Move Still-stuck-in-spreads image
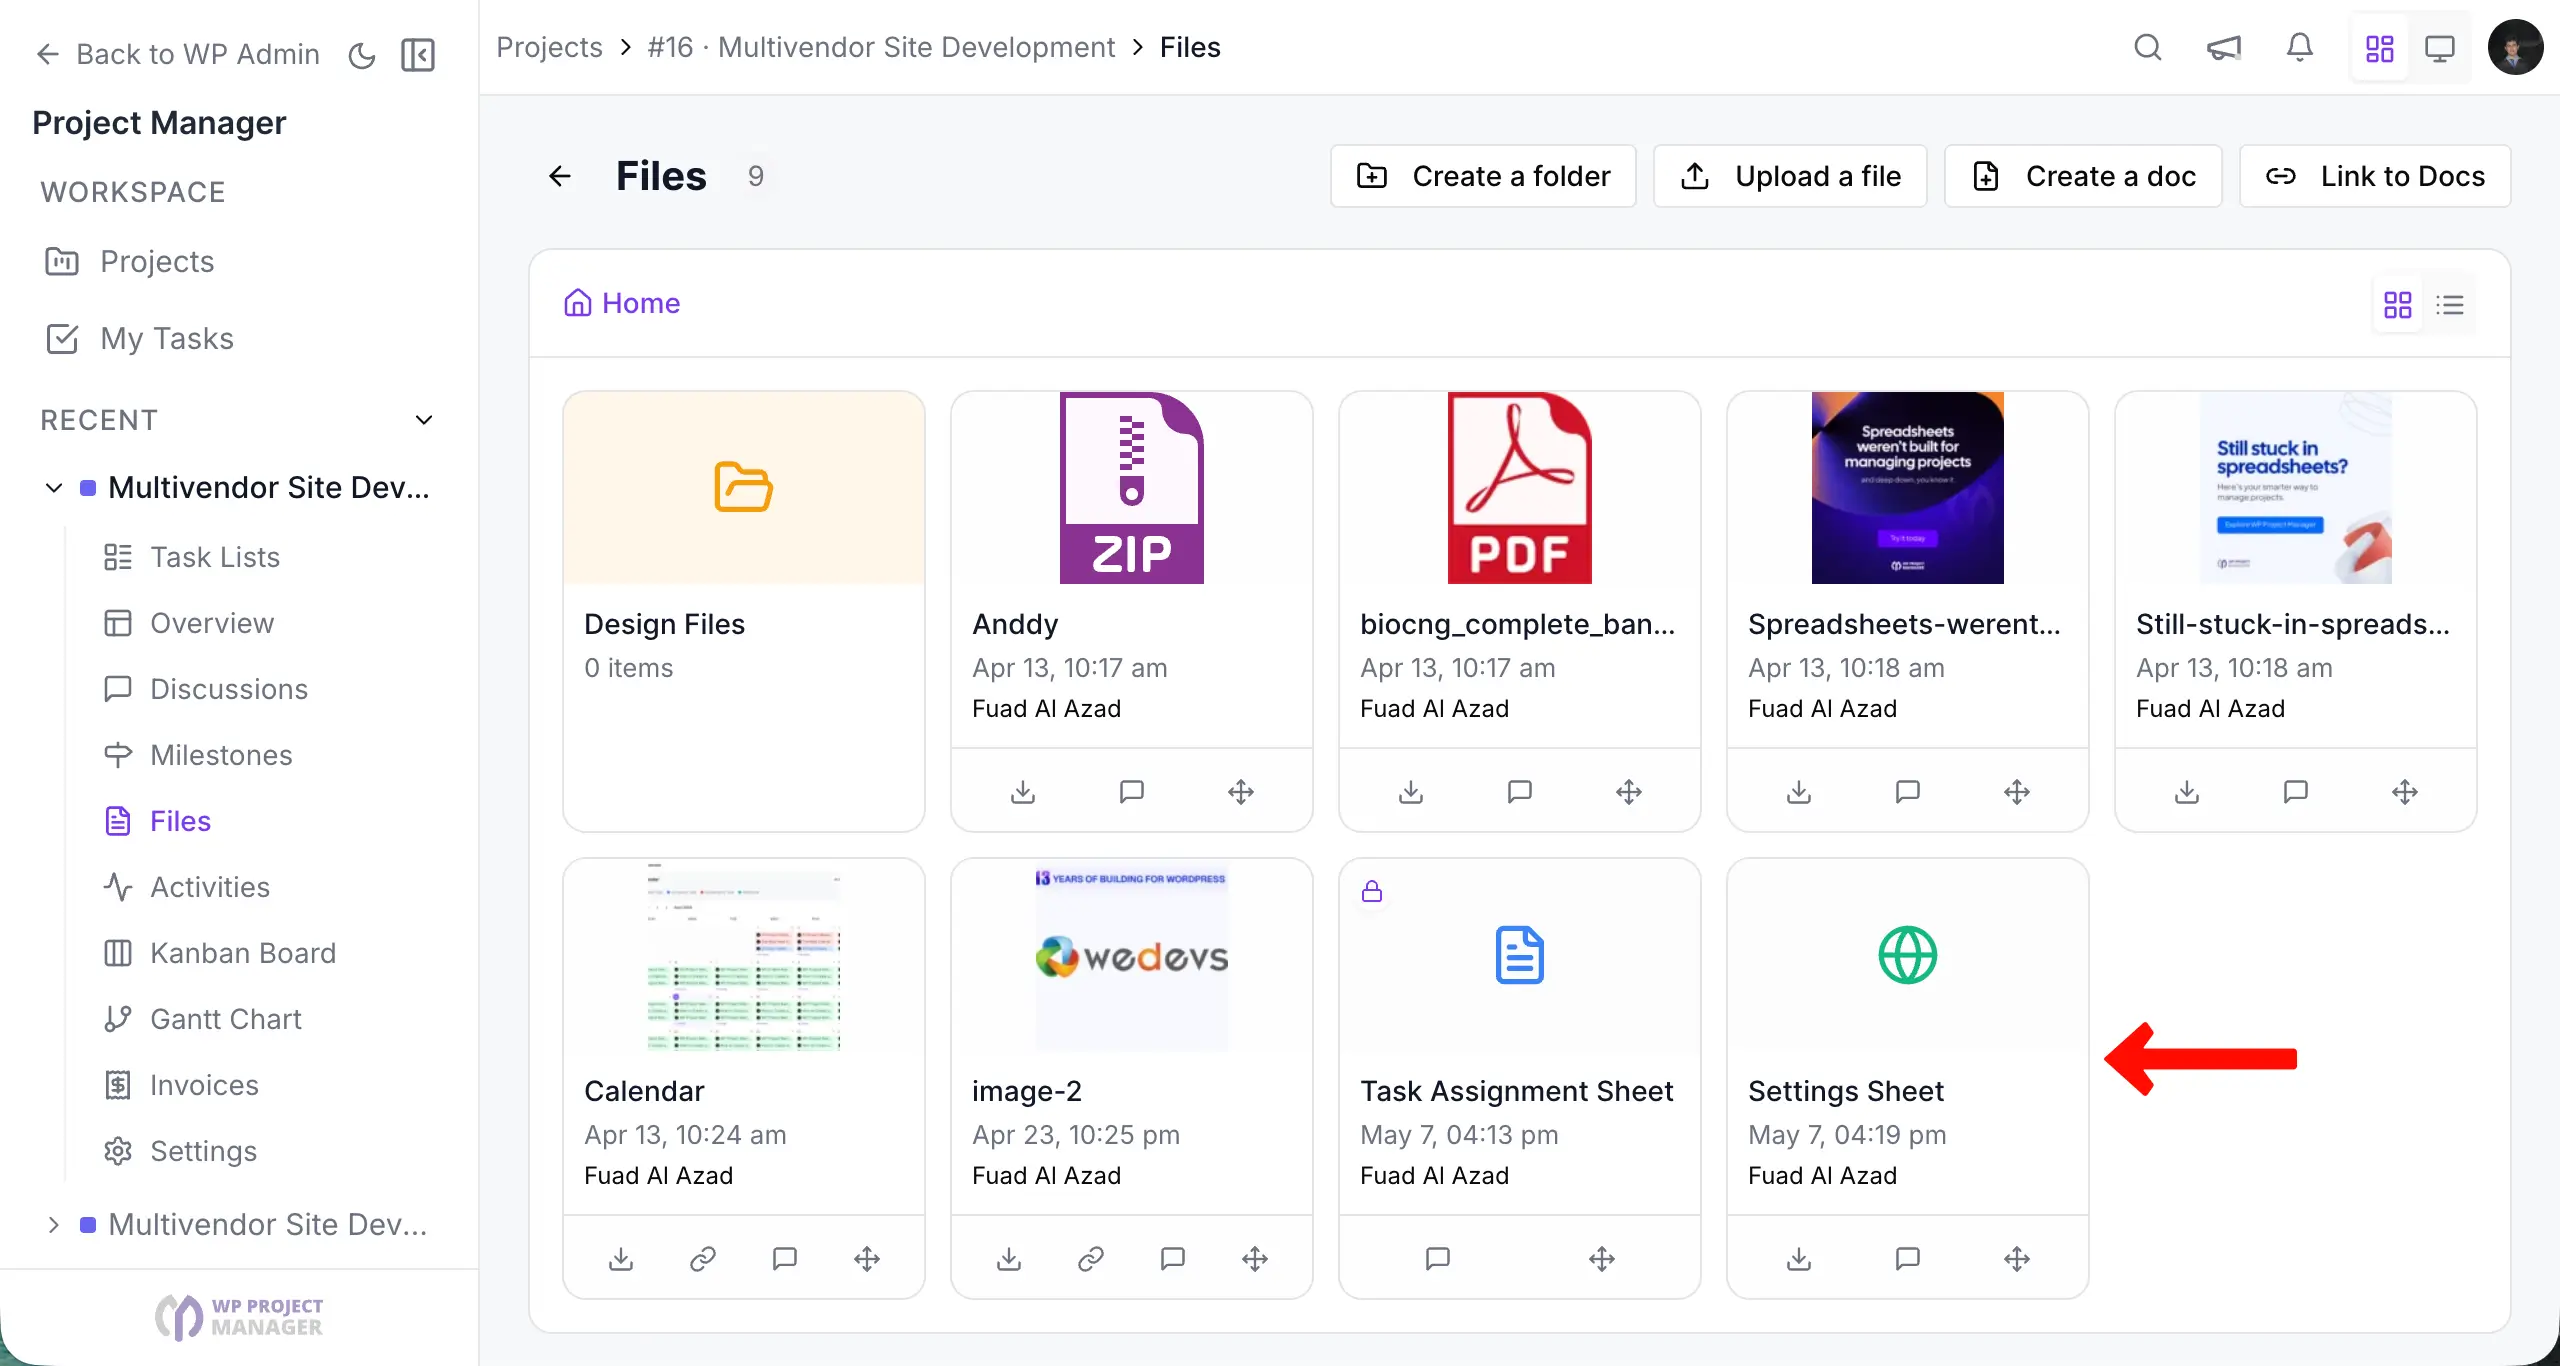The height and width of the screenshot is (1366, 2560). point(2405,792)
